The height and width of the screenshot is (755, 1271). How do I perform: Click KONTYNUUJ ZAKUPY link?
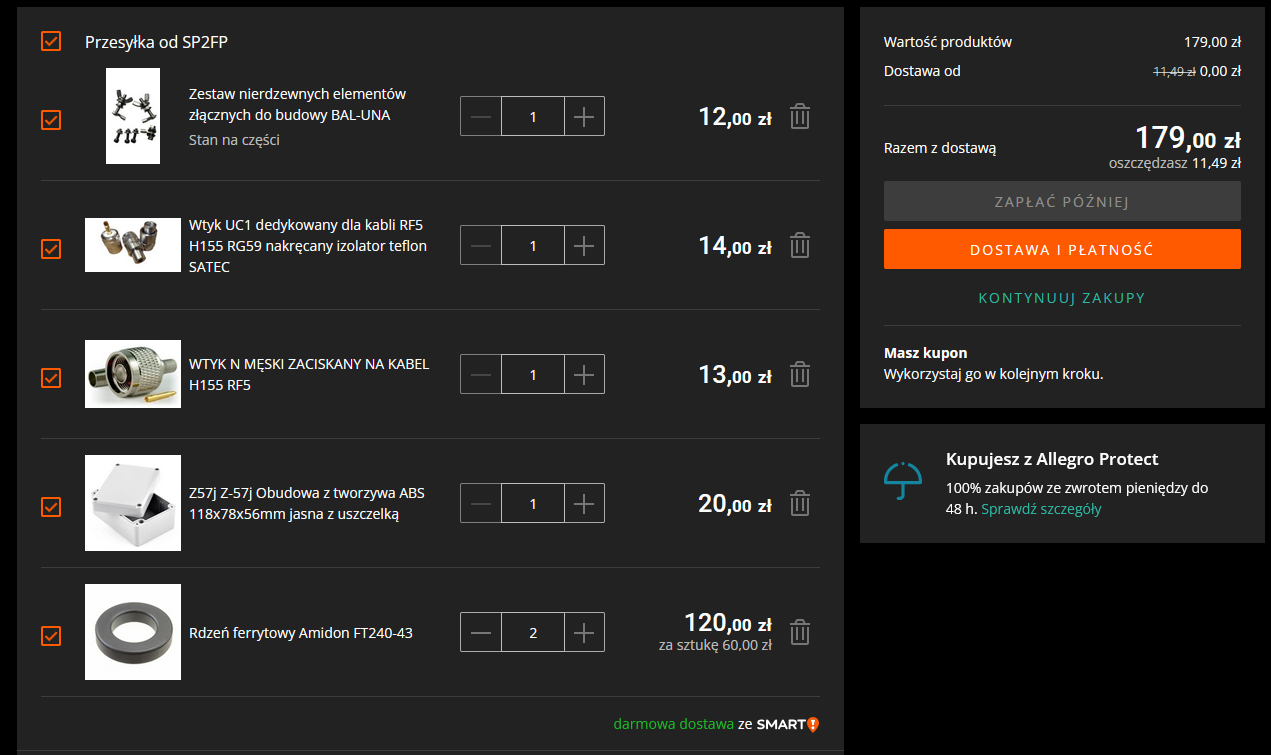1062,298
